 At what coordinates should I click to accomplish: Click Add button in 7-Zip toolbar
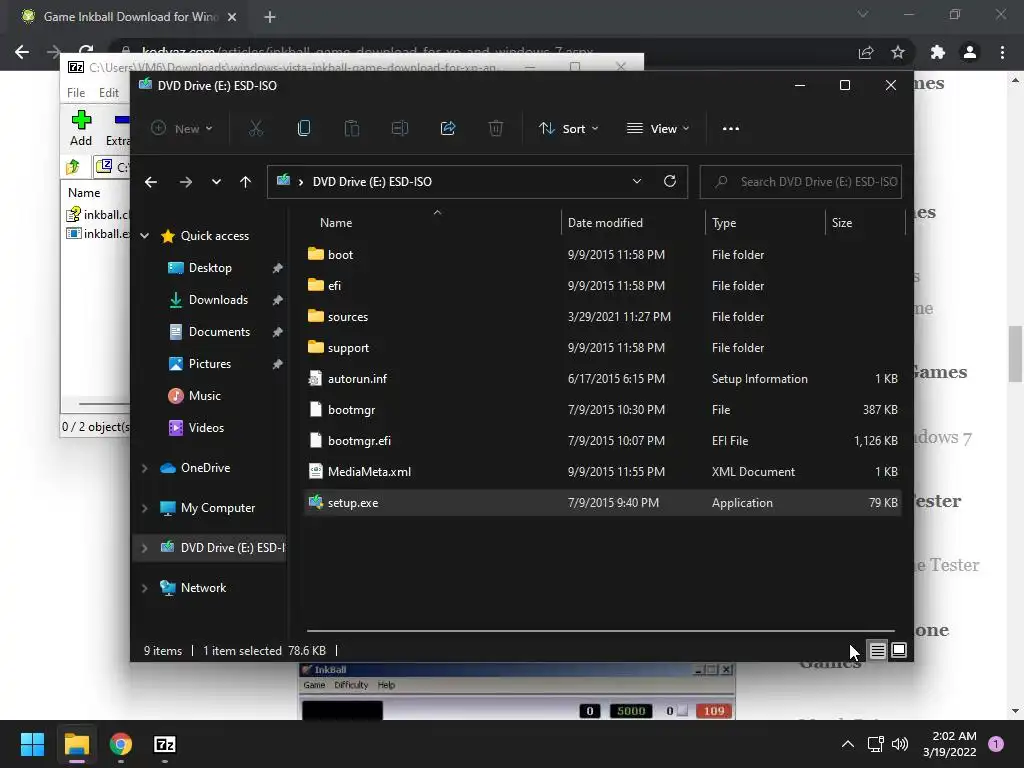(x=81, y=128)
